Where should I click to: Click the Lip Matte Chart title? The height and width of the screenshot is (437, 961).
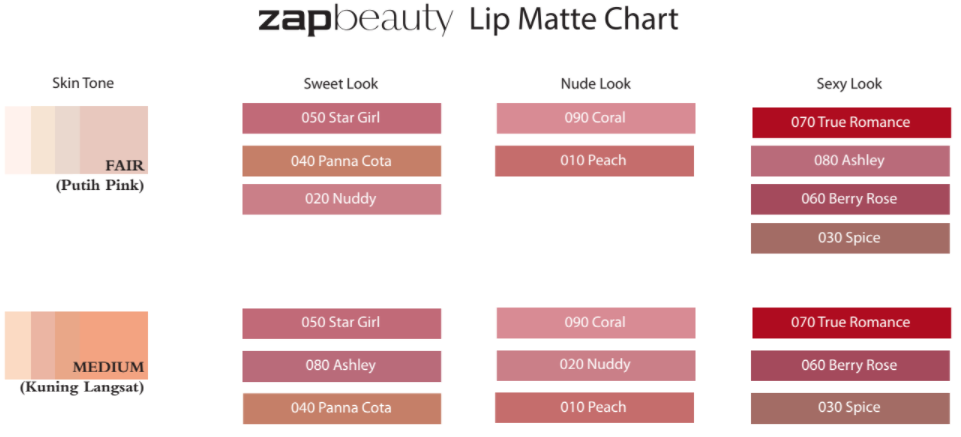click(x=574, y=19)
